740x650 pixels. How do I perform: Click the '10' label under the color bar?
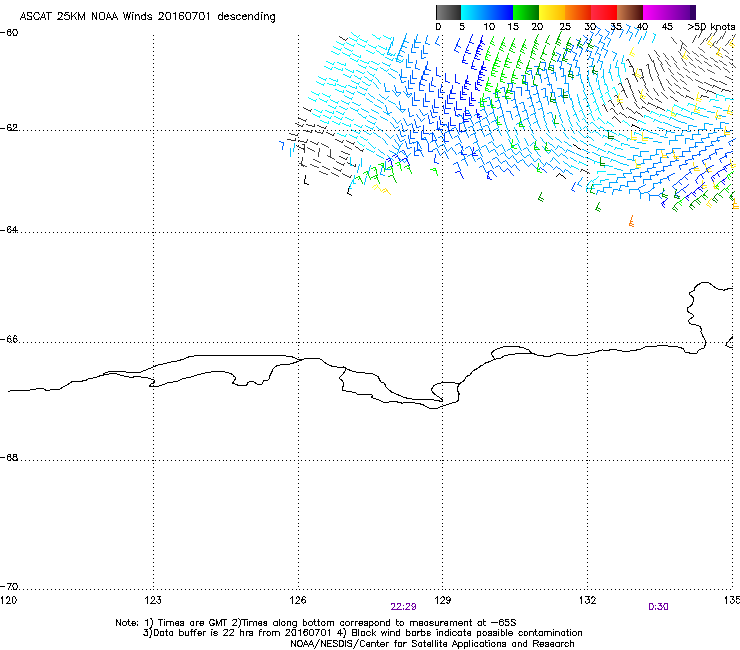point(489,27)
